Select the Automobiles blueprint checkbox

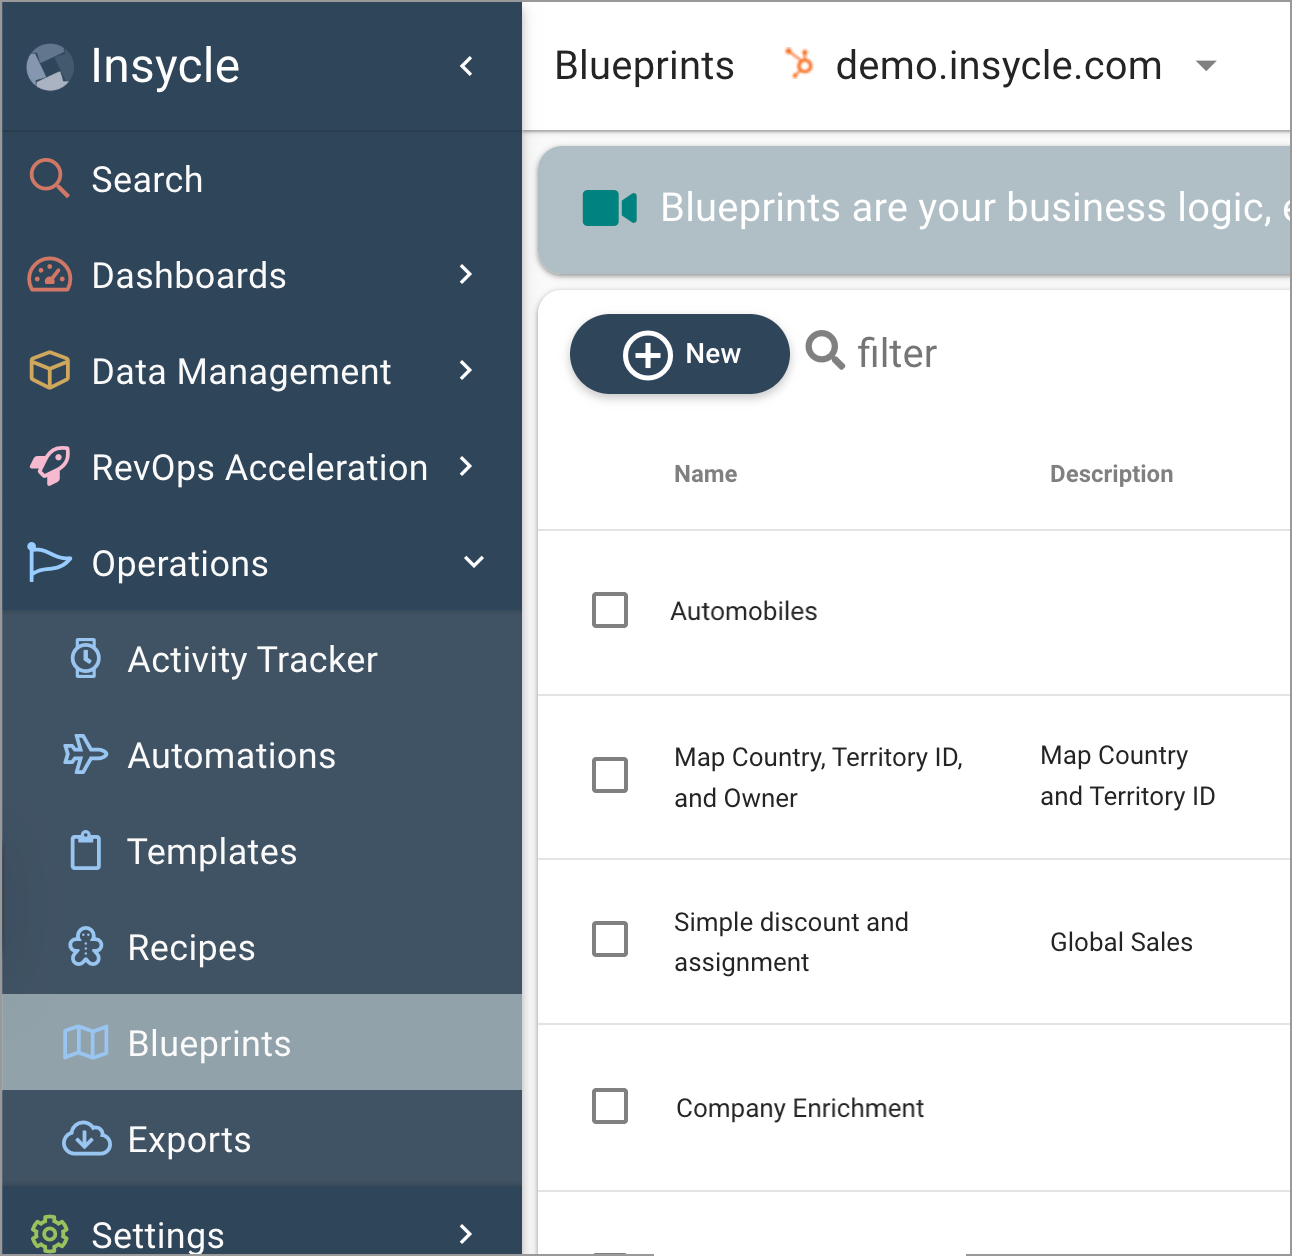click(610, 610)
